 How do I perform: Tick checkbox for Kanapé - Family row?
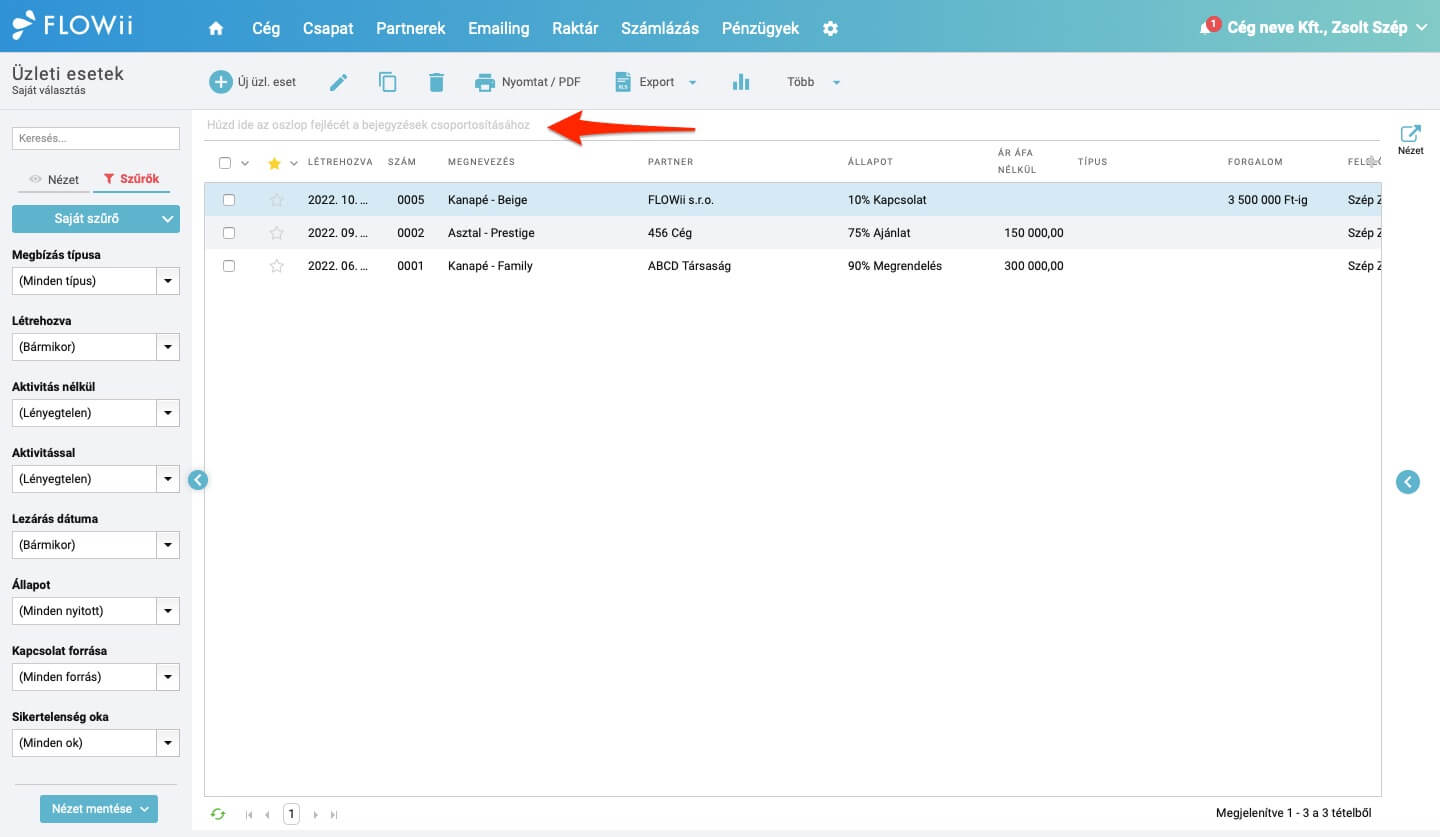point(229,266)
